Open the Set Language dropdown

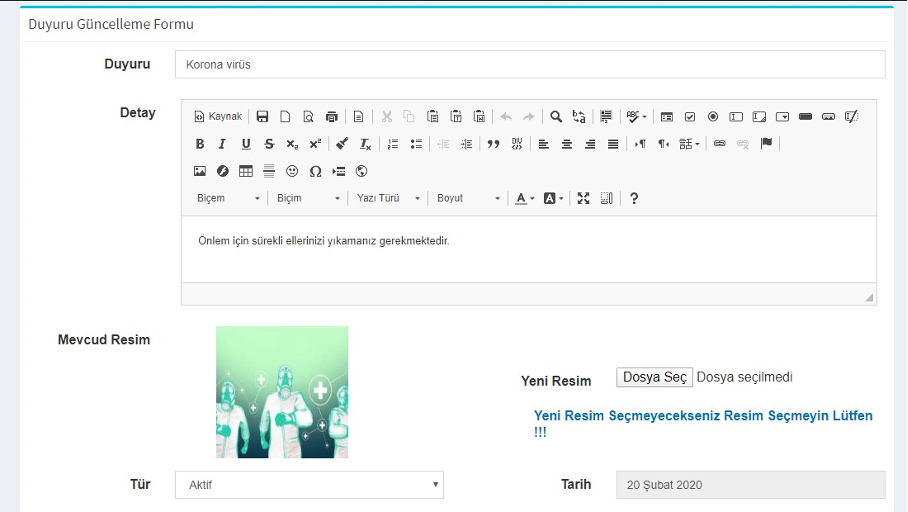(689, 144)
